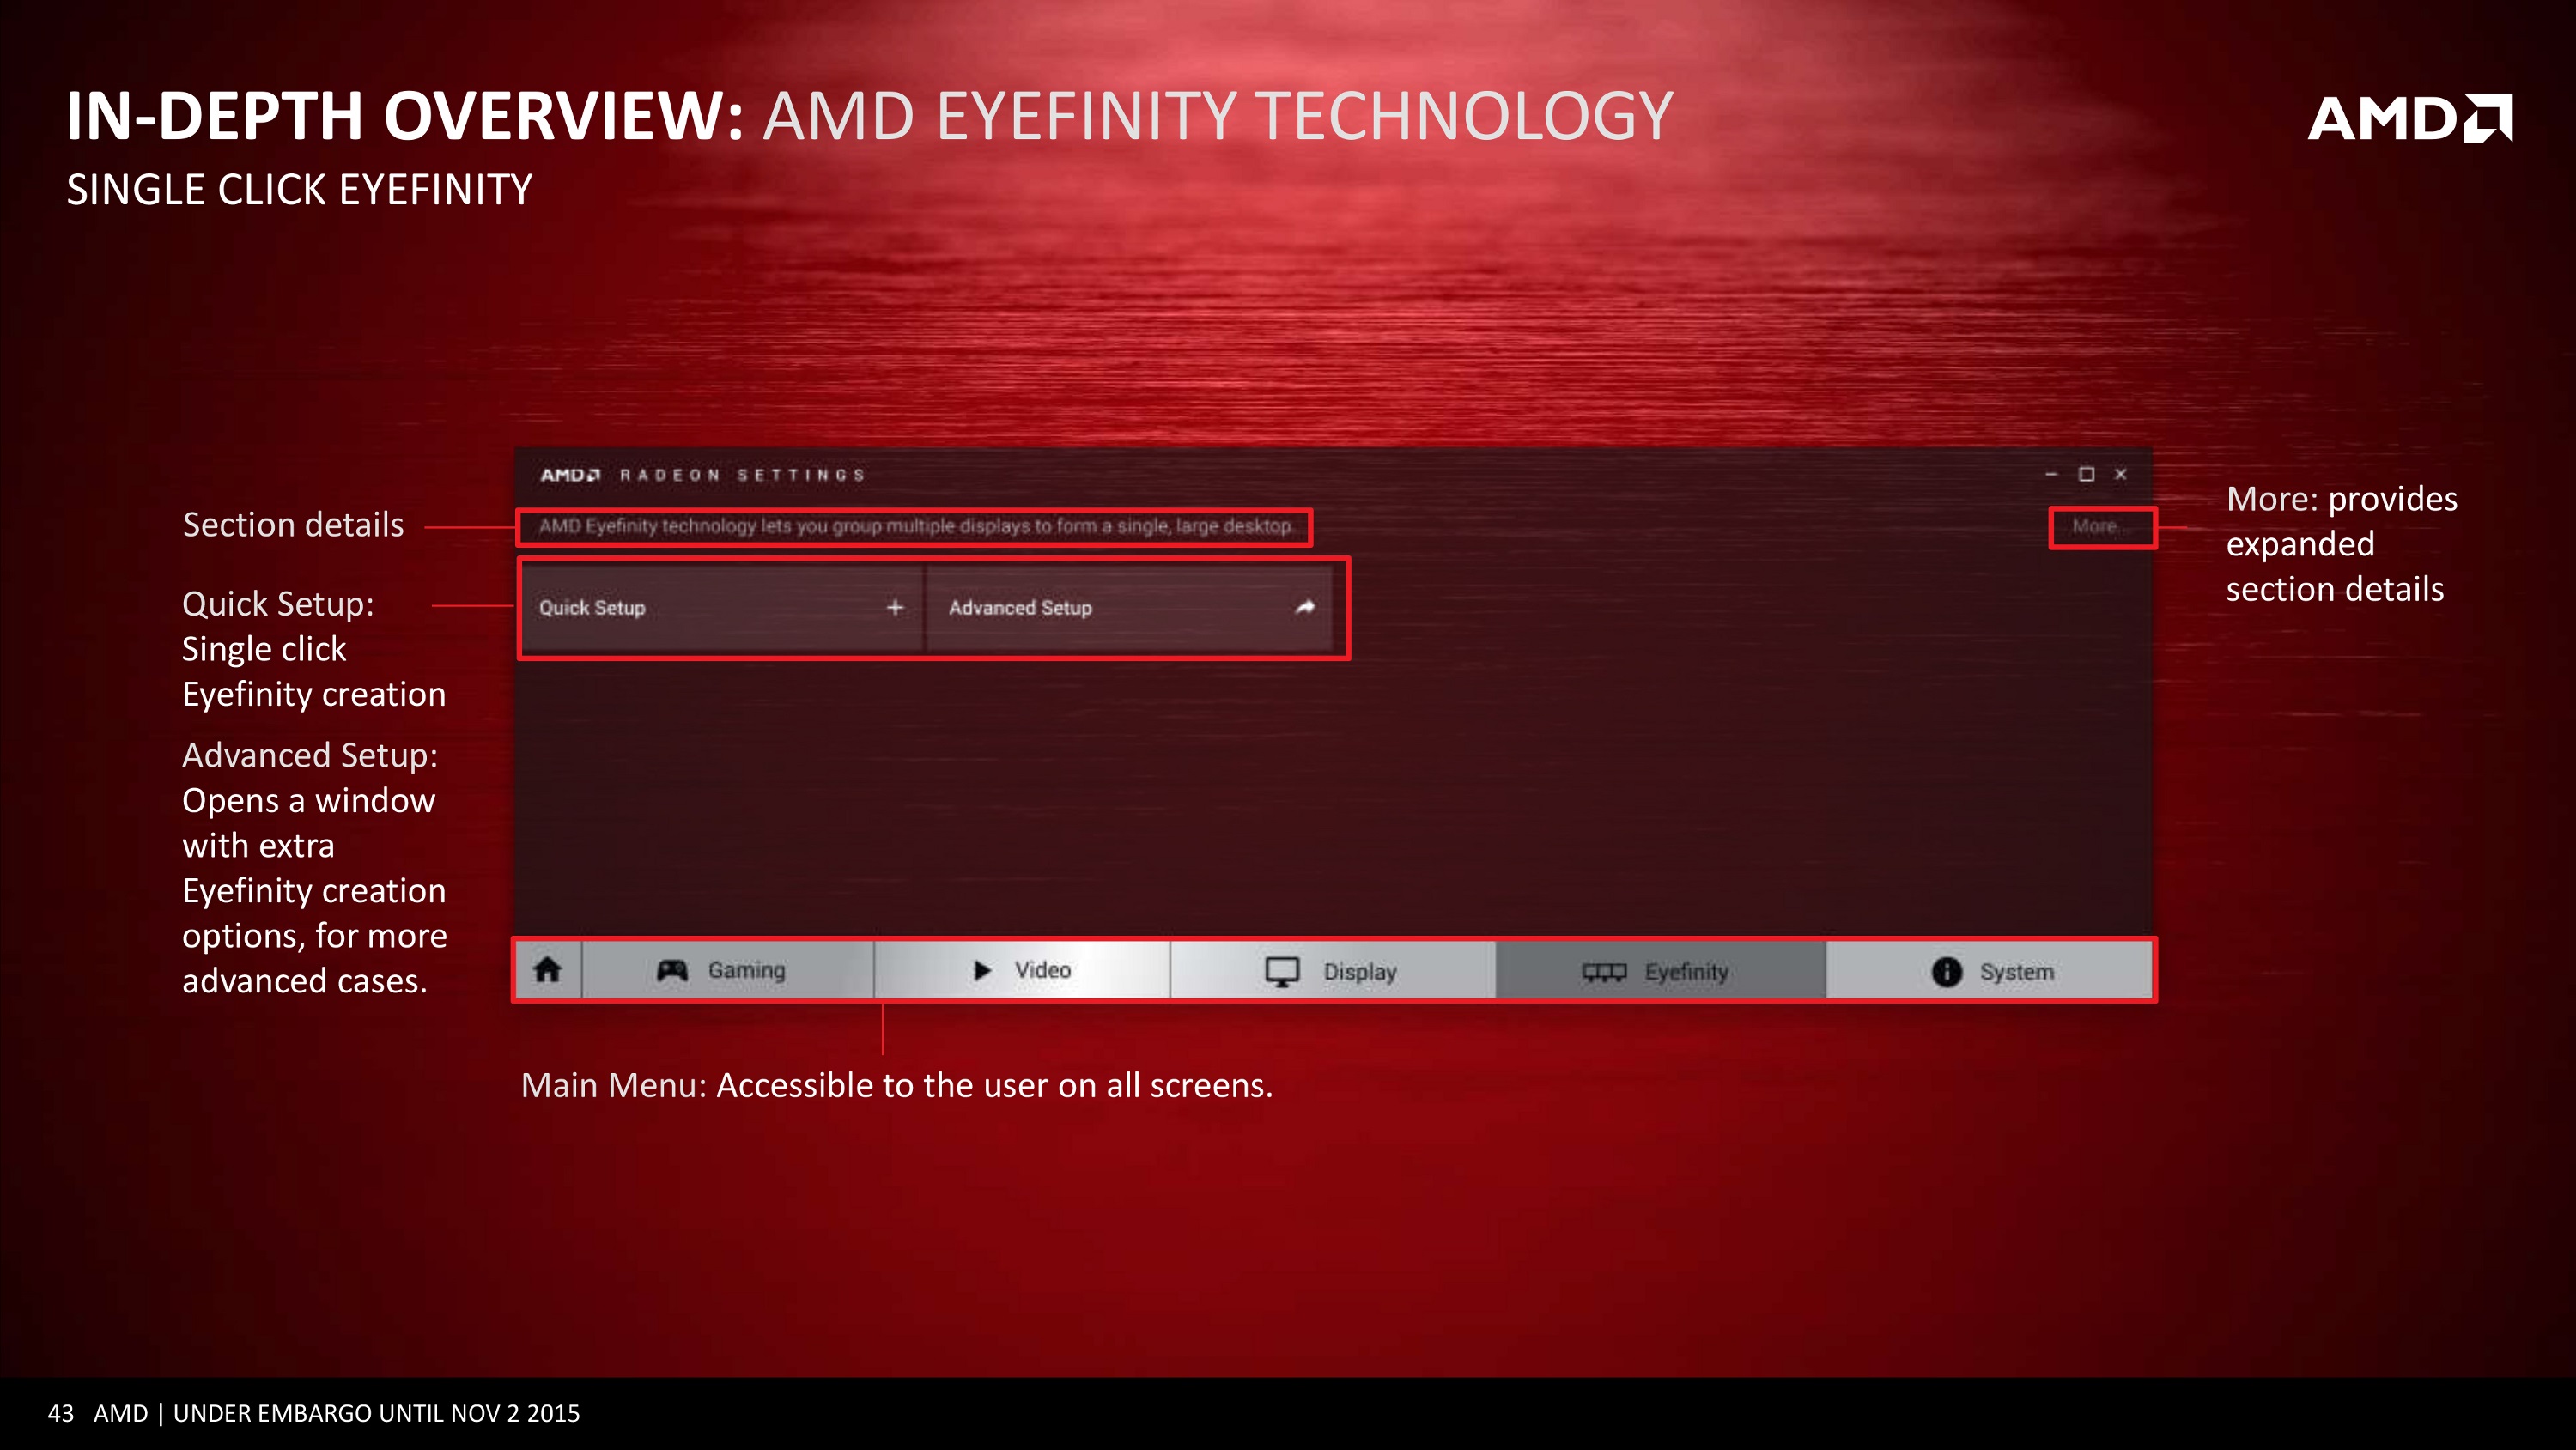Close the Radeon Settings window

pos(2120,474)
